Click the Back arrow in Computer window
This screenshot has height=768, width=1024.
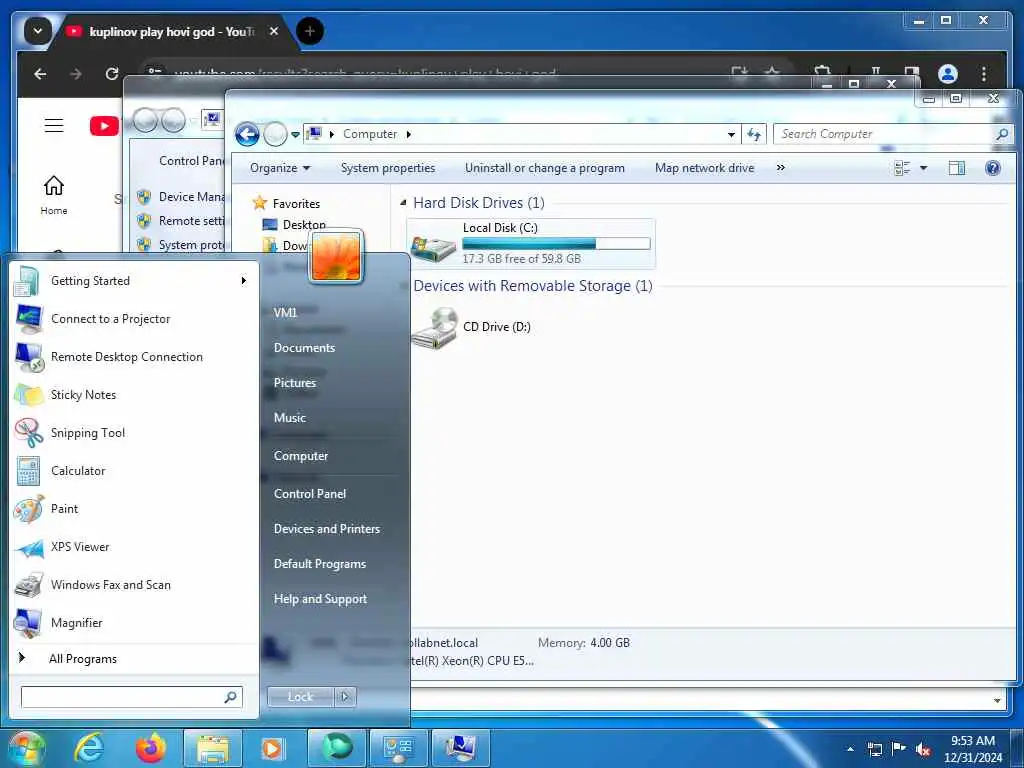click(x=248, y=135)
